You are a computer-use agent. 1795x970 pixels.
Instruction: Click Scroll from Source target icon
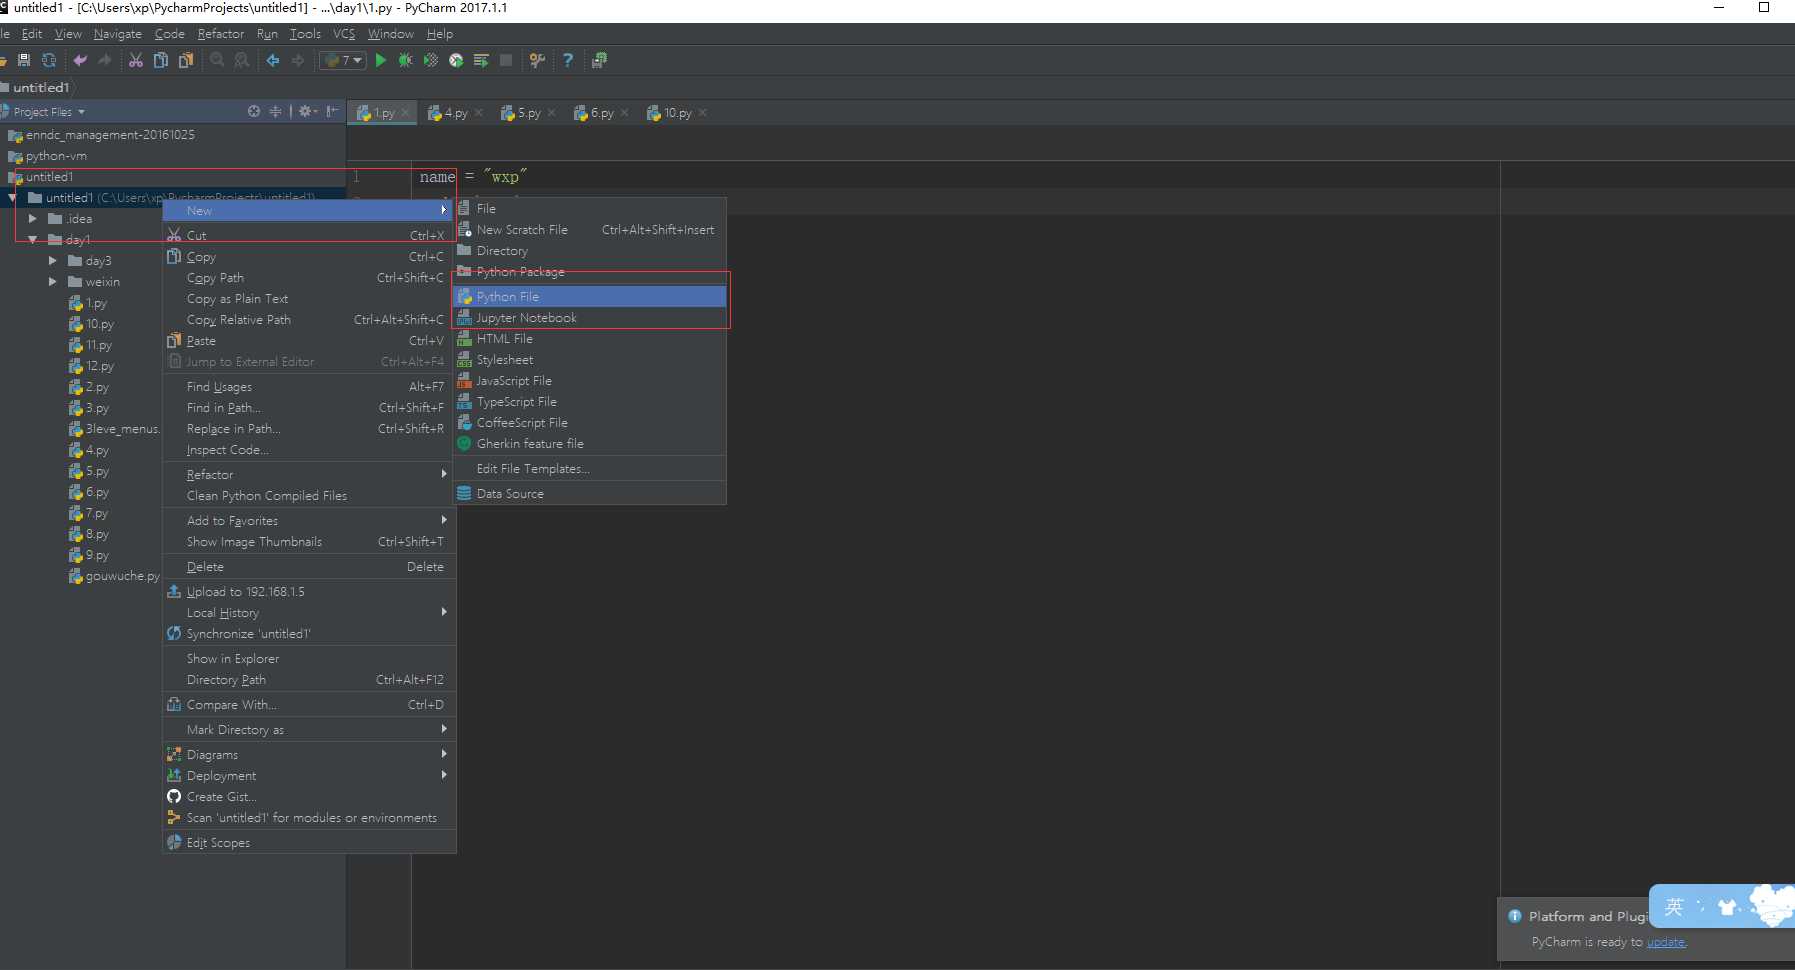pos(254,111)
